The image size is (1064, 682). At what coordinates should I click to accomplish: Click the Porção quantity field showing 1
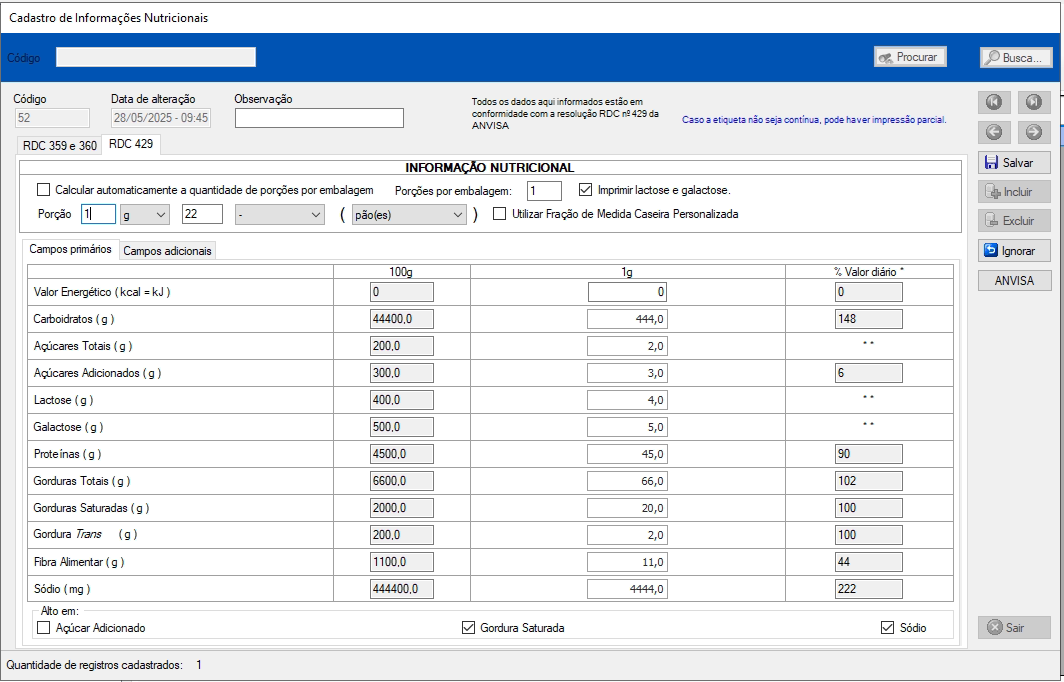pos(98,214)
